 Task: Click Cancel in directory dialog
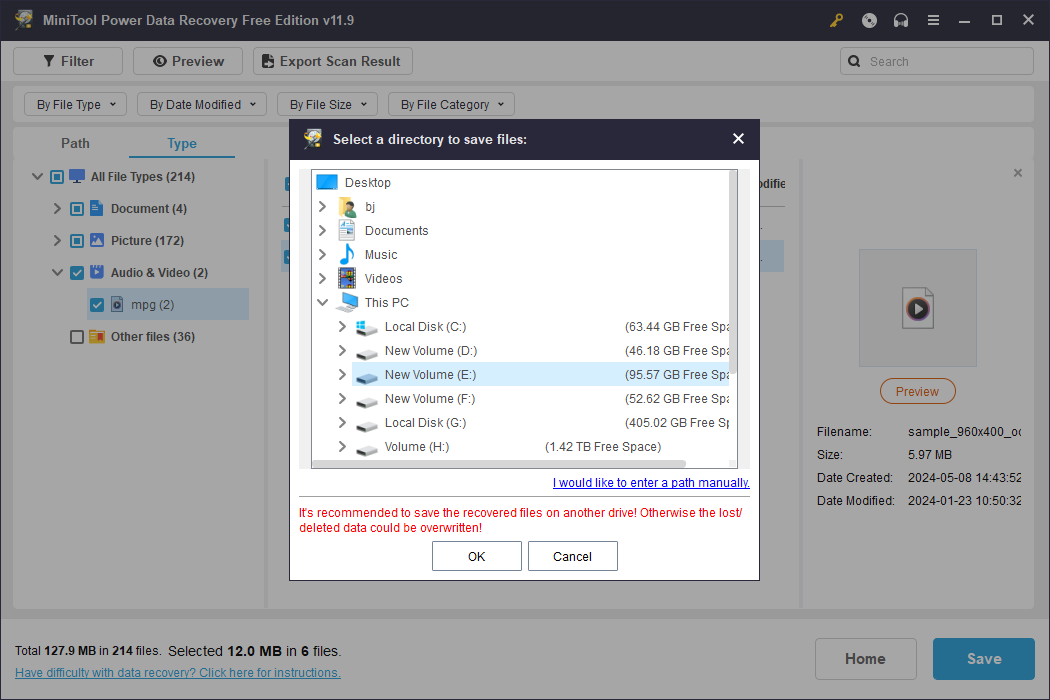573,556
